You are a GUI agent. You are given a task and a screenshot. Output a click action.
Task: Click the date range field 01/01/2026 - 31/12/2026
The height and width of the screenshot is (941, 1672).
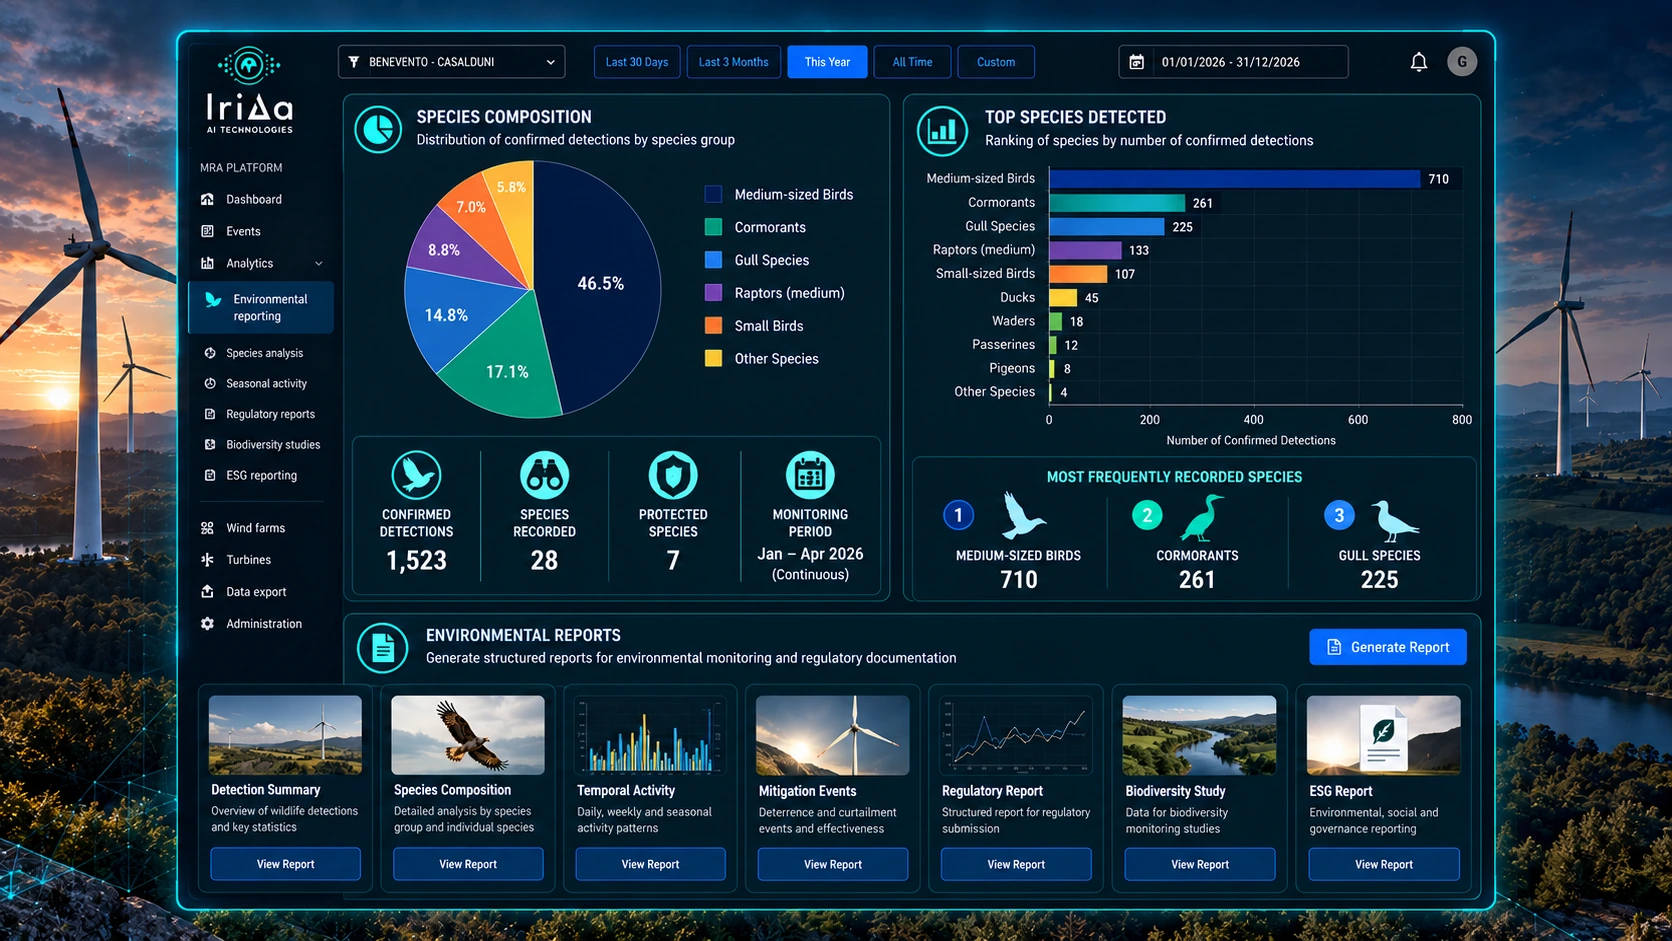click(x=1233, y=62)
